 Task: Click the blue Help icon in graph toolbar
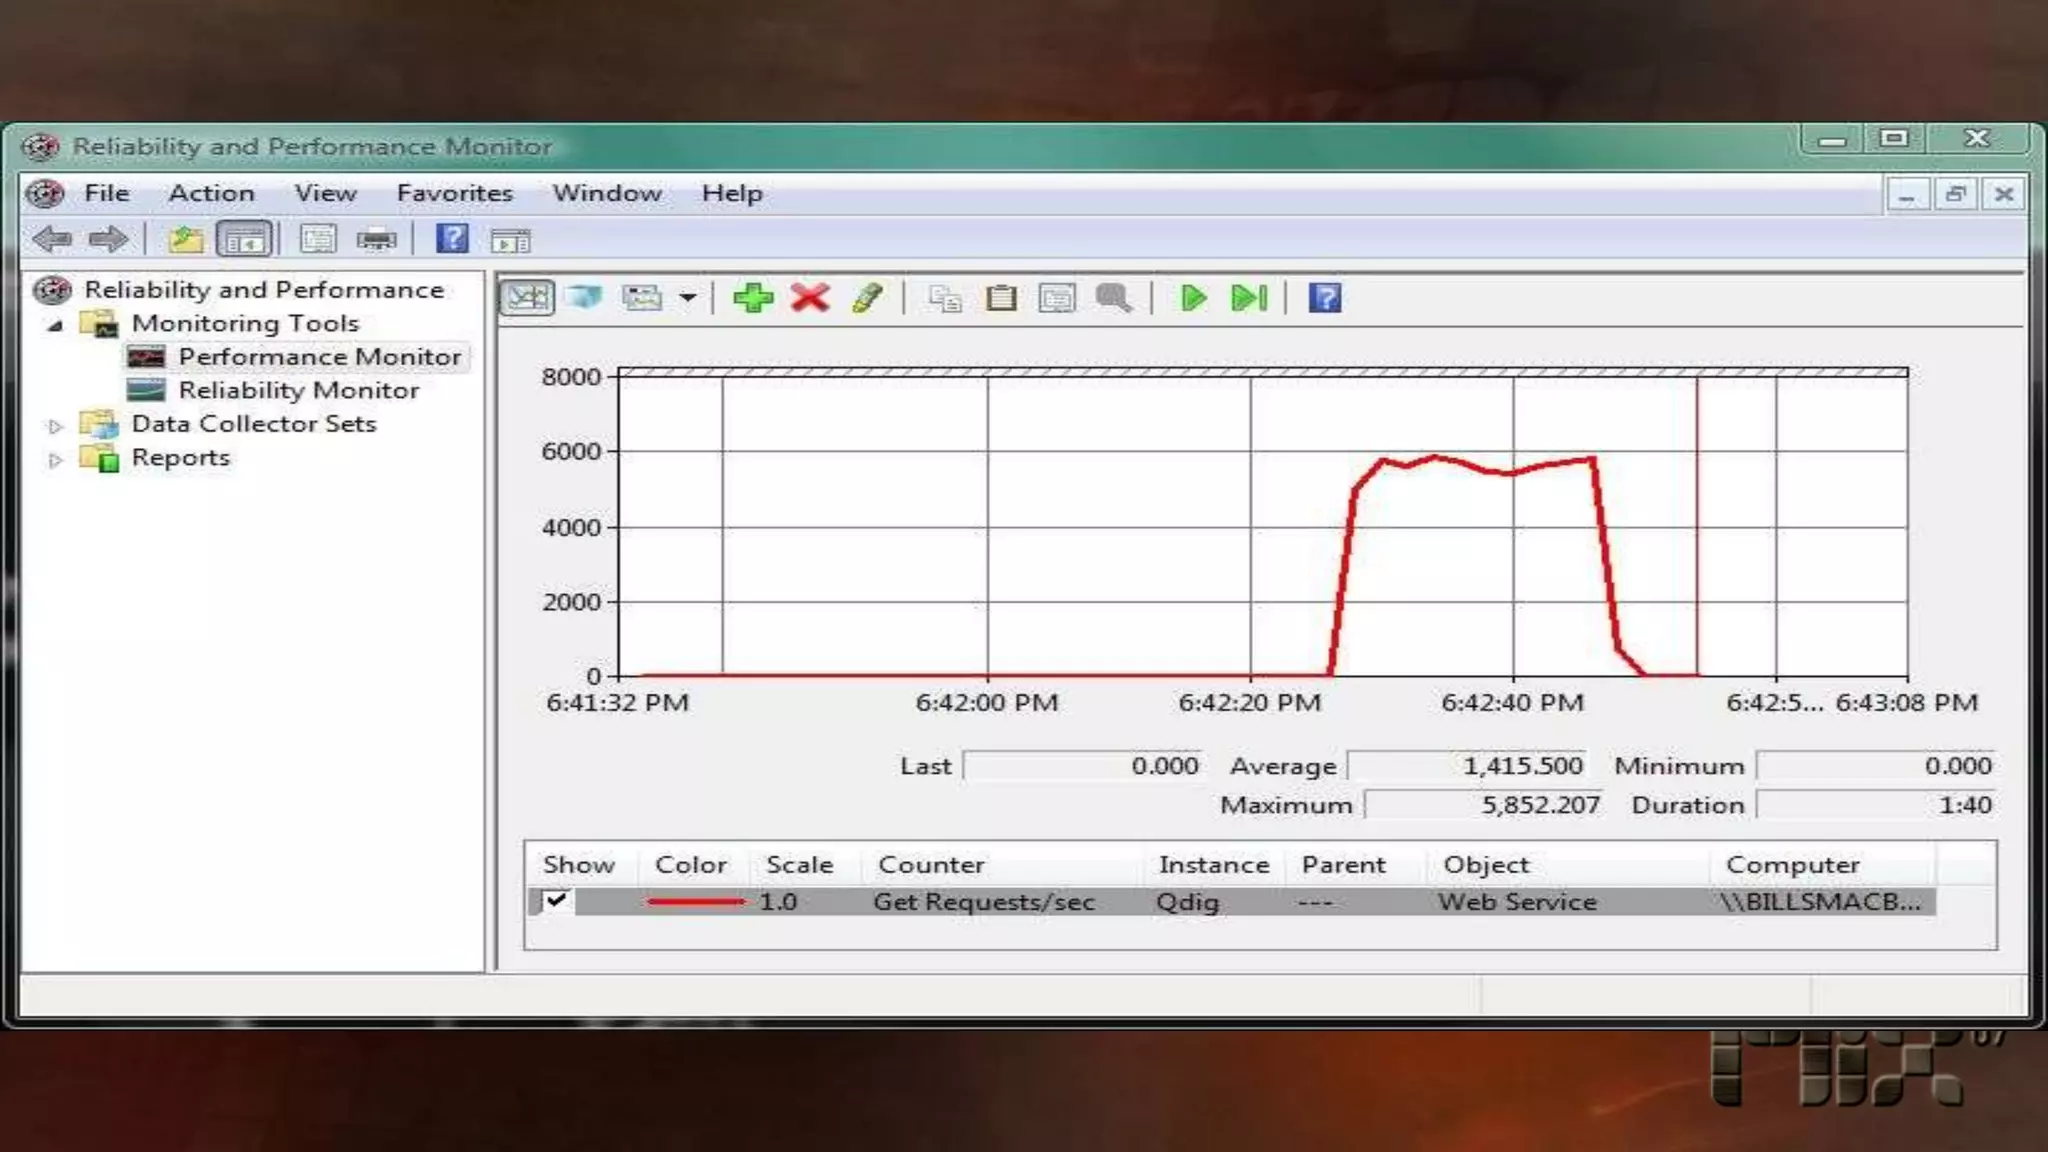point(1324,298)
